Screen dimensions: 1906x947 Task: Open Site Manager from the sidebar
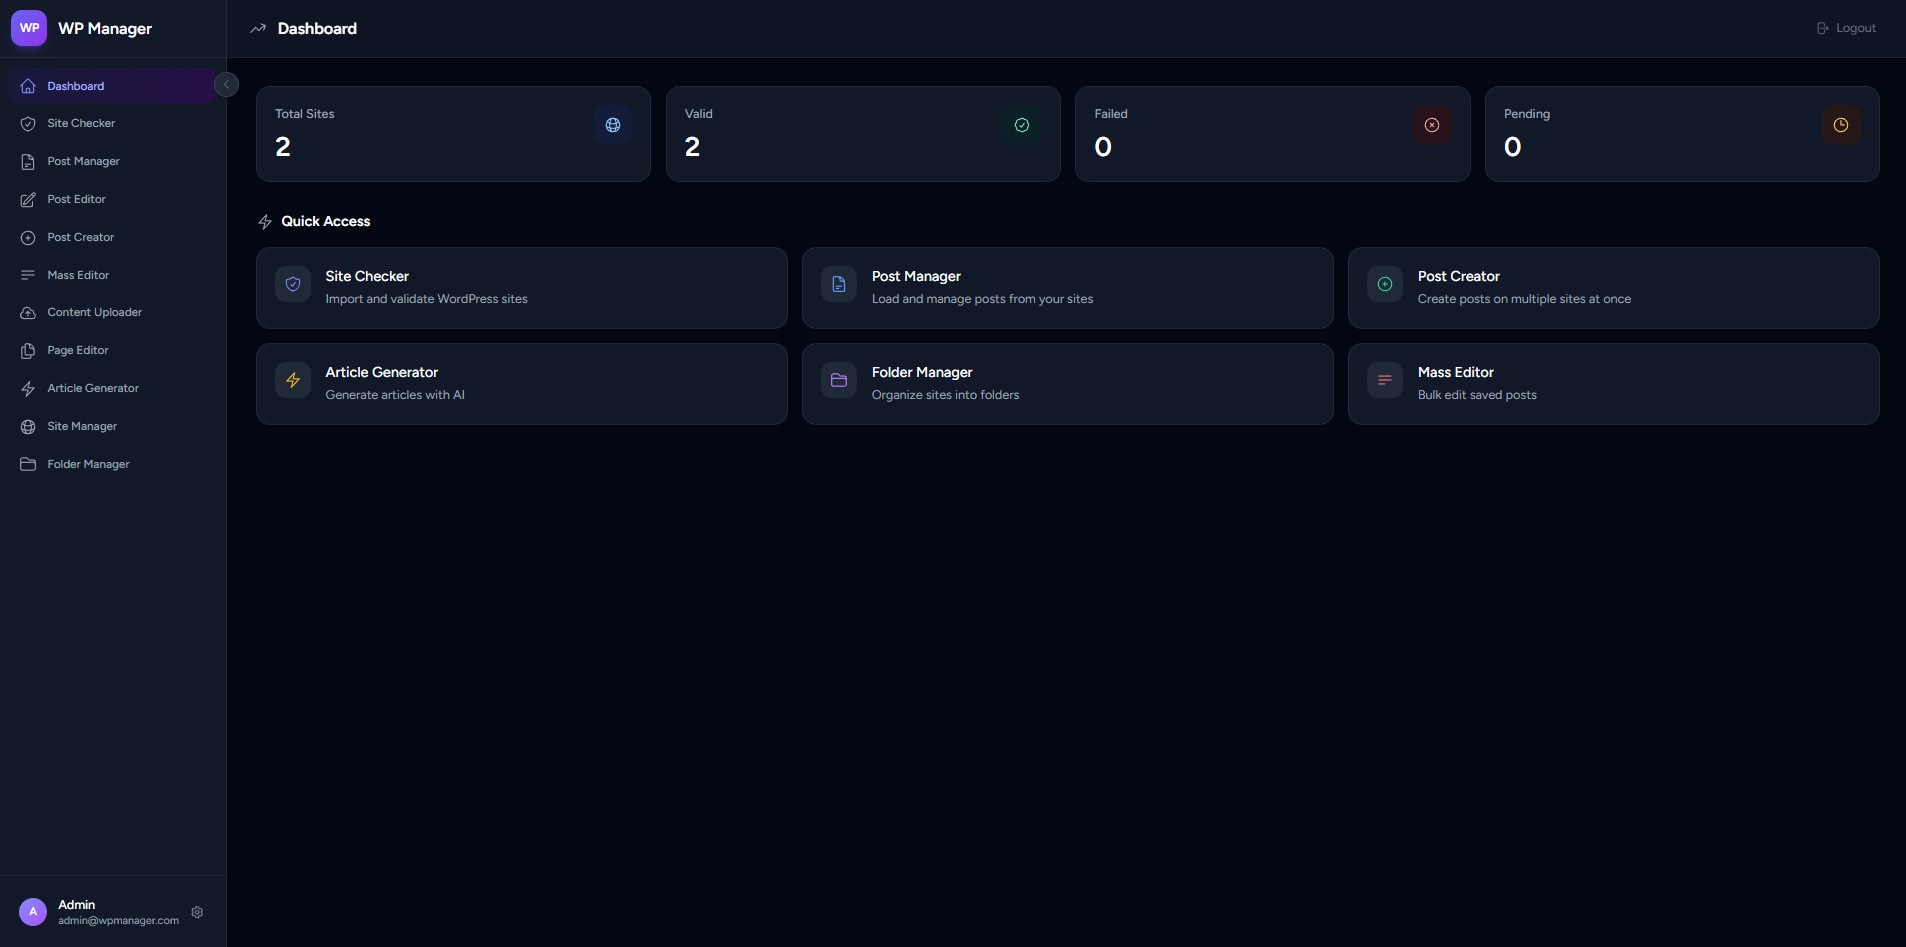112,427
